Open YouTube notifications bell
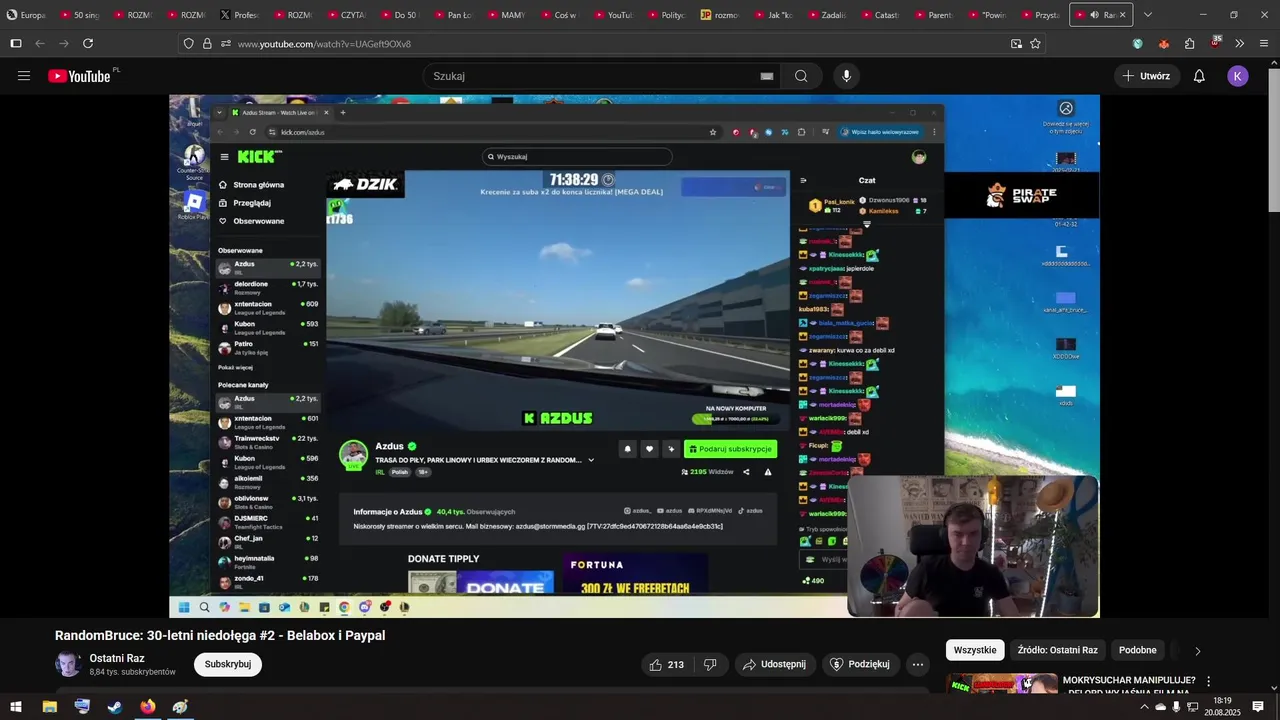 click(x=1199, y=76)
